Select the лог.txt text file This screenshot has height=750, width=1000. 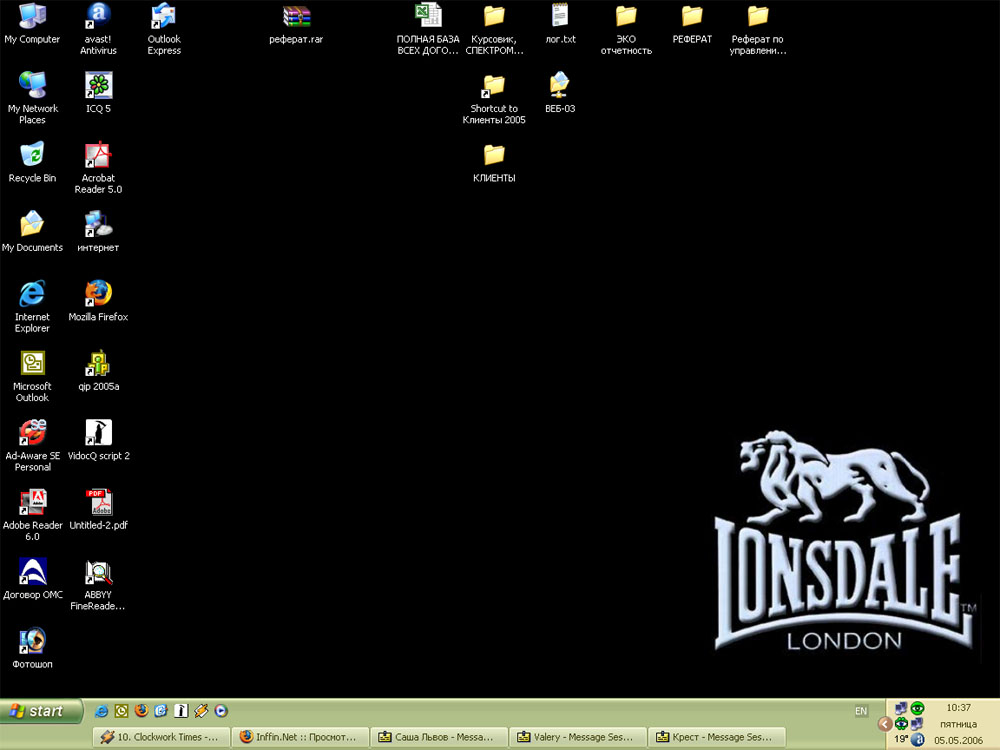pos(560,24)
